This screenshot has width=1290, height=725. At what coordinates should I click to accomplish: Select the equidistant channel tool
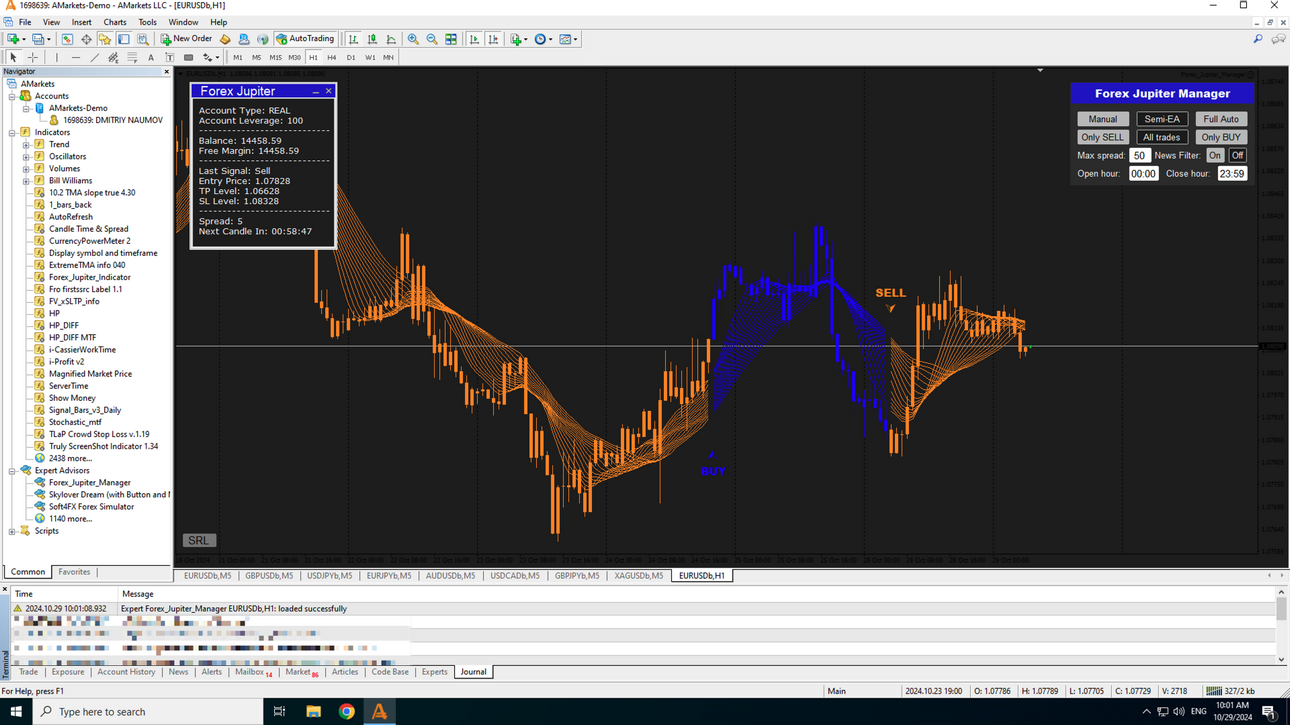pyautogui.click(x=113, y=58)
